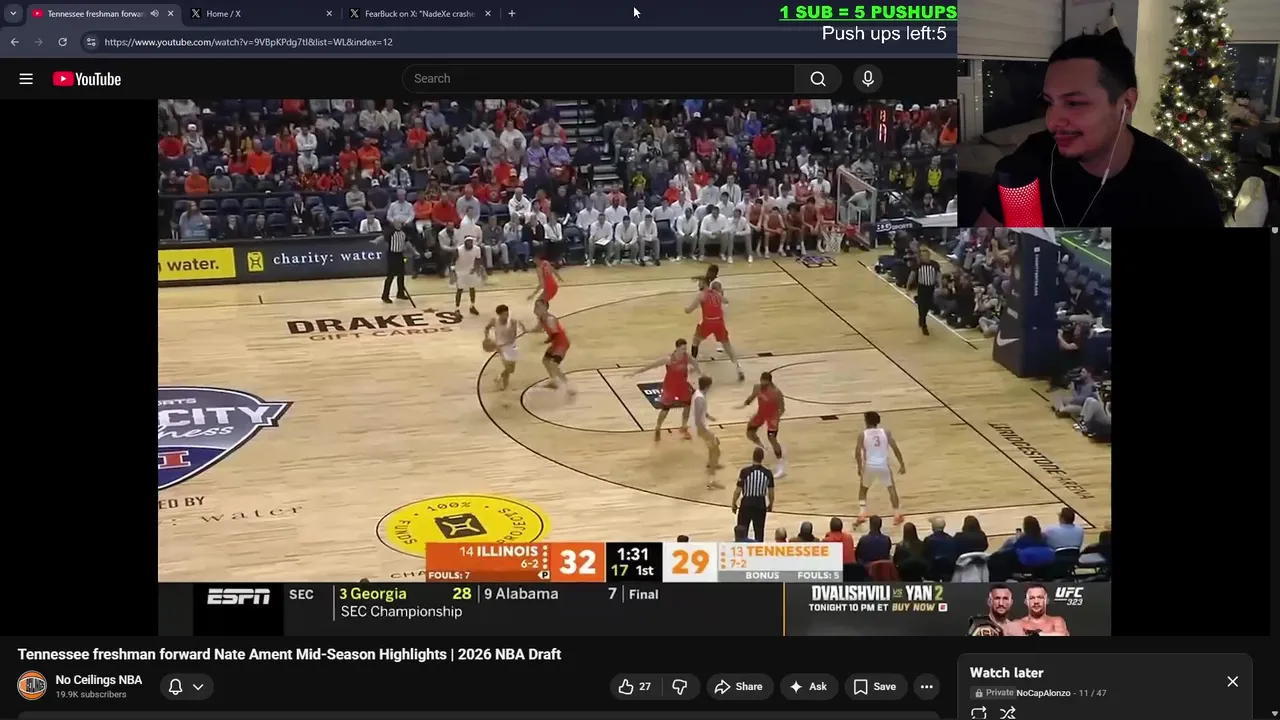Select the YouTube URL in address bar
Image resolution: width=1280 pixels, height=720 pixels.
pyautogui.click(x=248, y=42)
